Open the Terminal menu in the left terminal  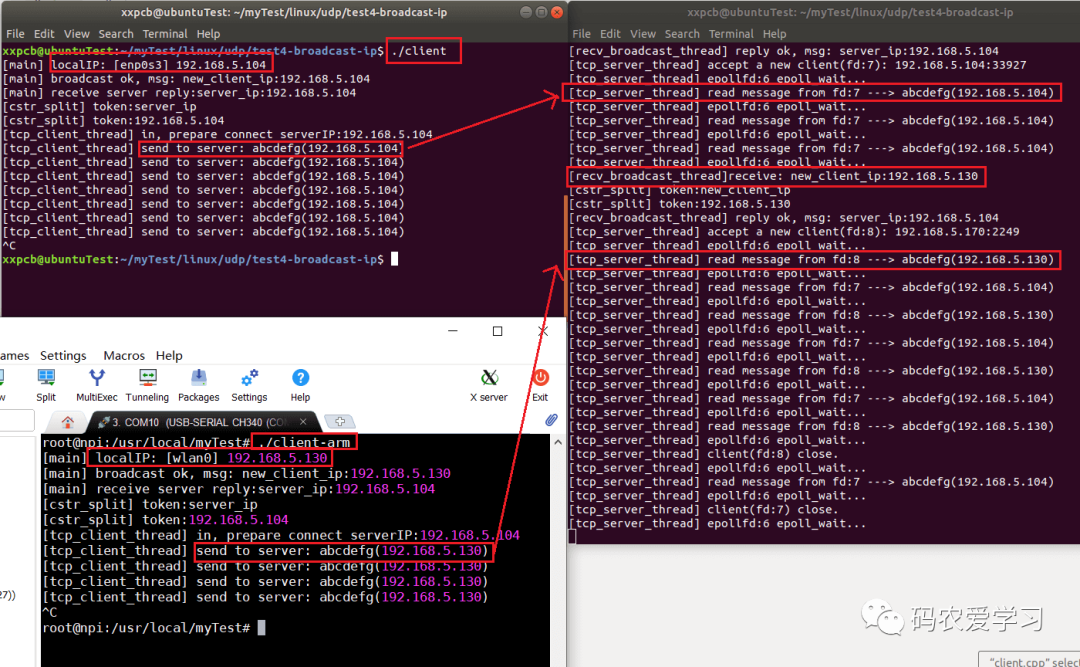click(165, 33)
